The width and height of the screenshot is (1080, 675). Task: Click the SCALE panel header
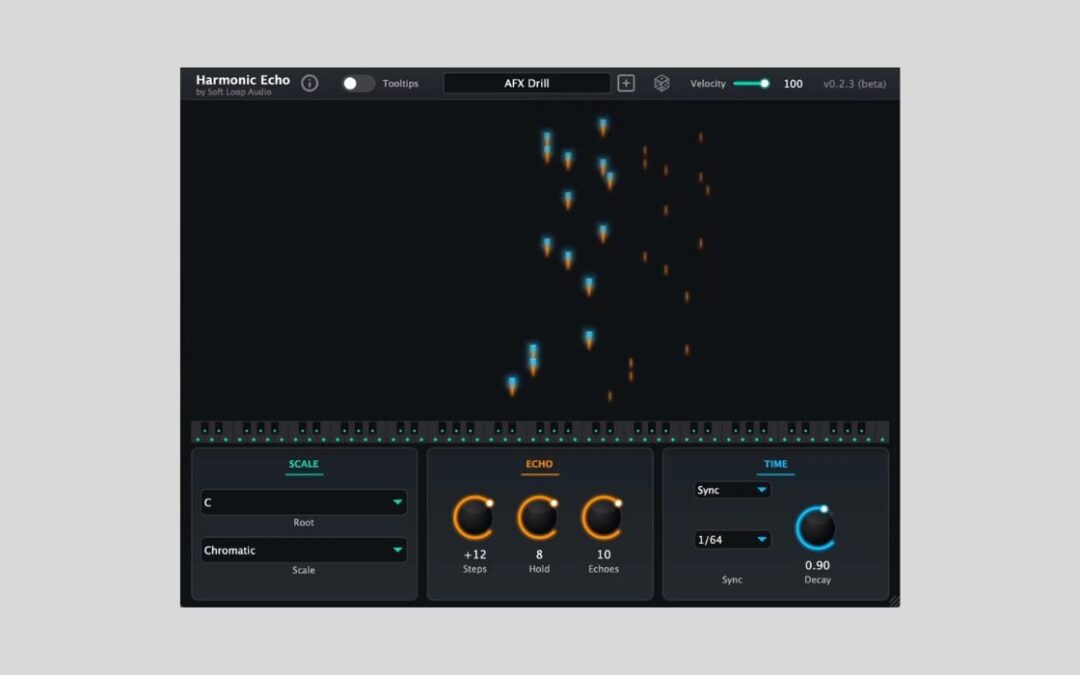click(x=303, y=464)
